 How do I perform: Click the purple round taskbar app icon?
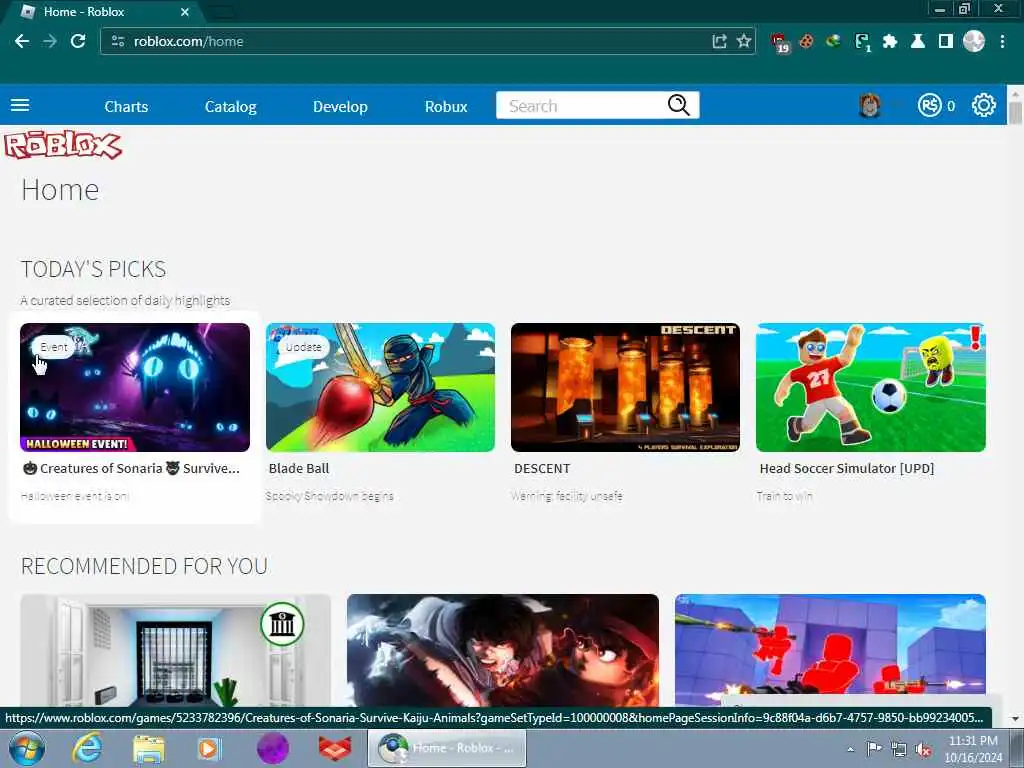[273, 748]
